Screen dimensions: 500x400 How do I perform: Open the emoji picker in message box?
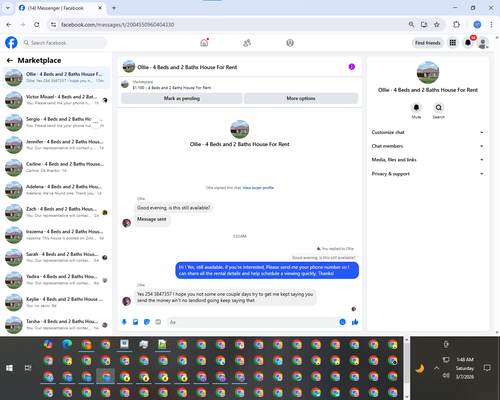(342, 322)
